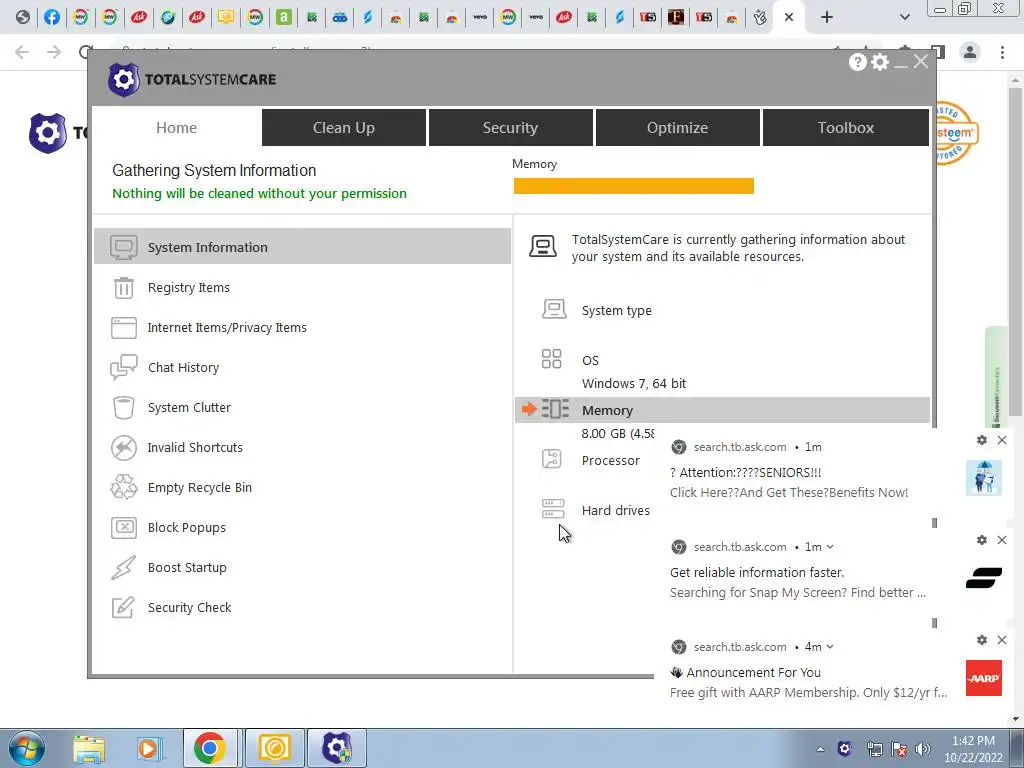Viewport: 1024px width, 768px height.
Task: Open Windows Media Player from the taskbar
Action: tap(149, 748)
